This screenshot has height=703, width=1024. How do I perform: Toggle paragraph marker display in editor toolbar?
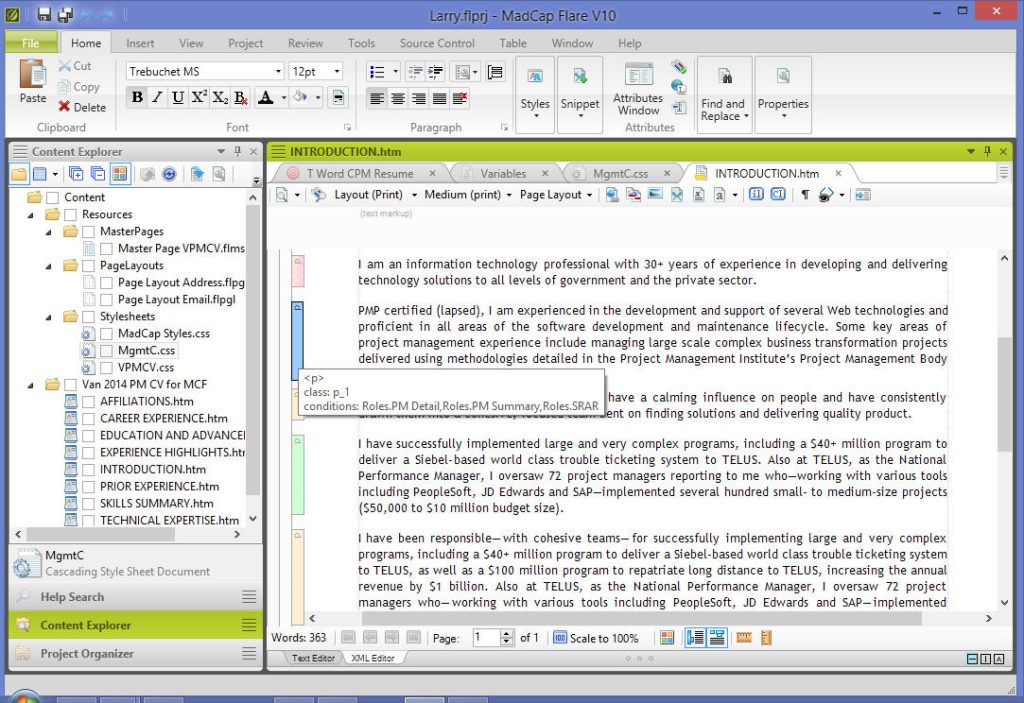point(805,195)
